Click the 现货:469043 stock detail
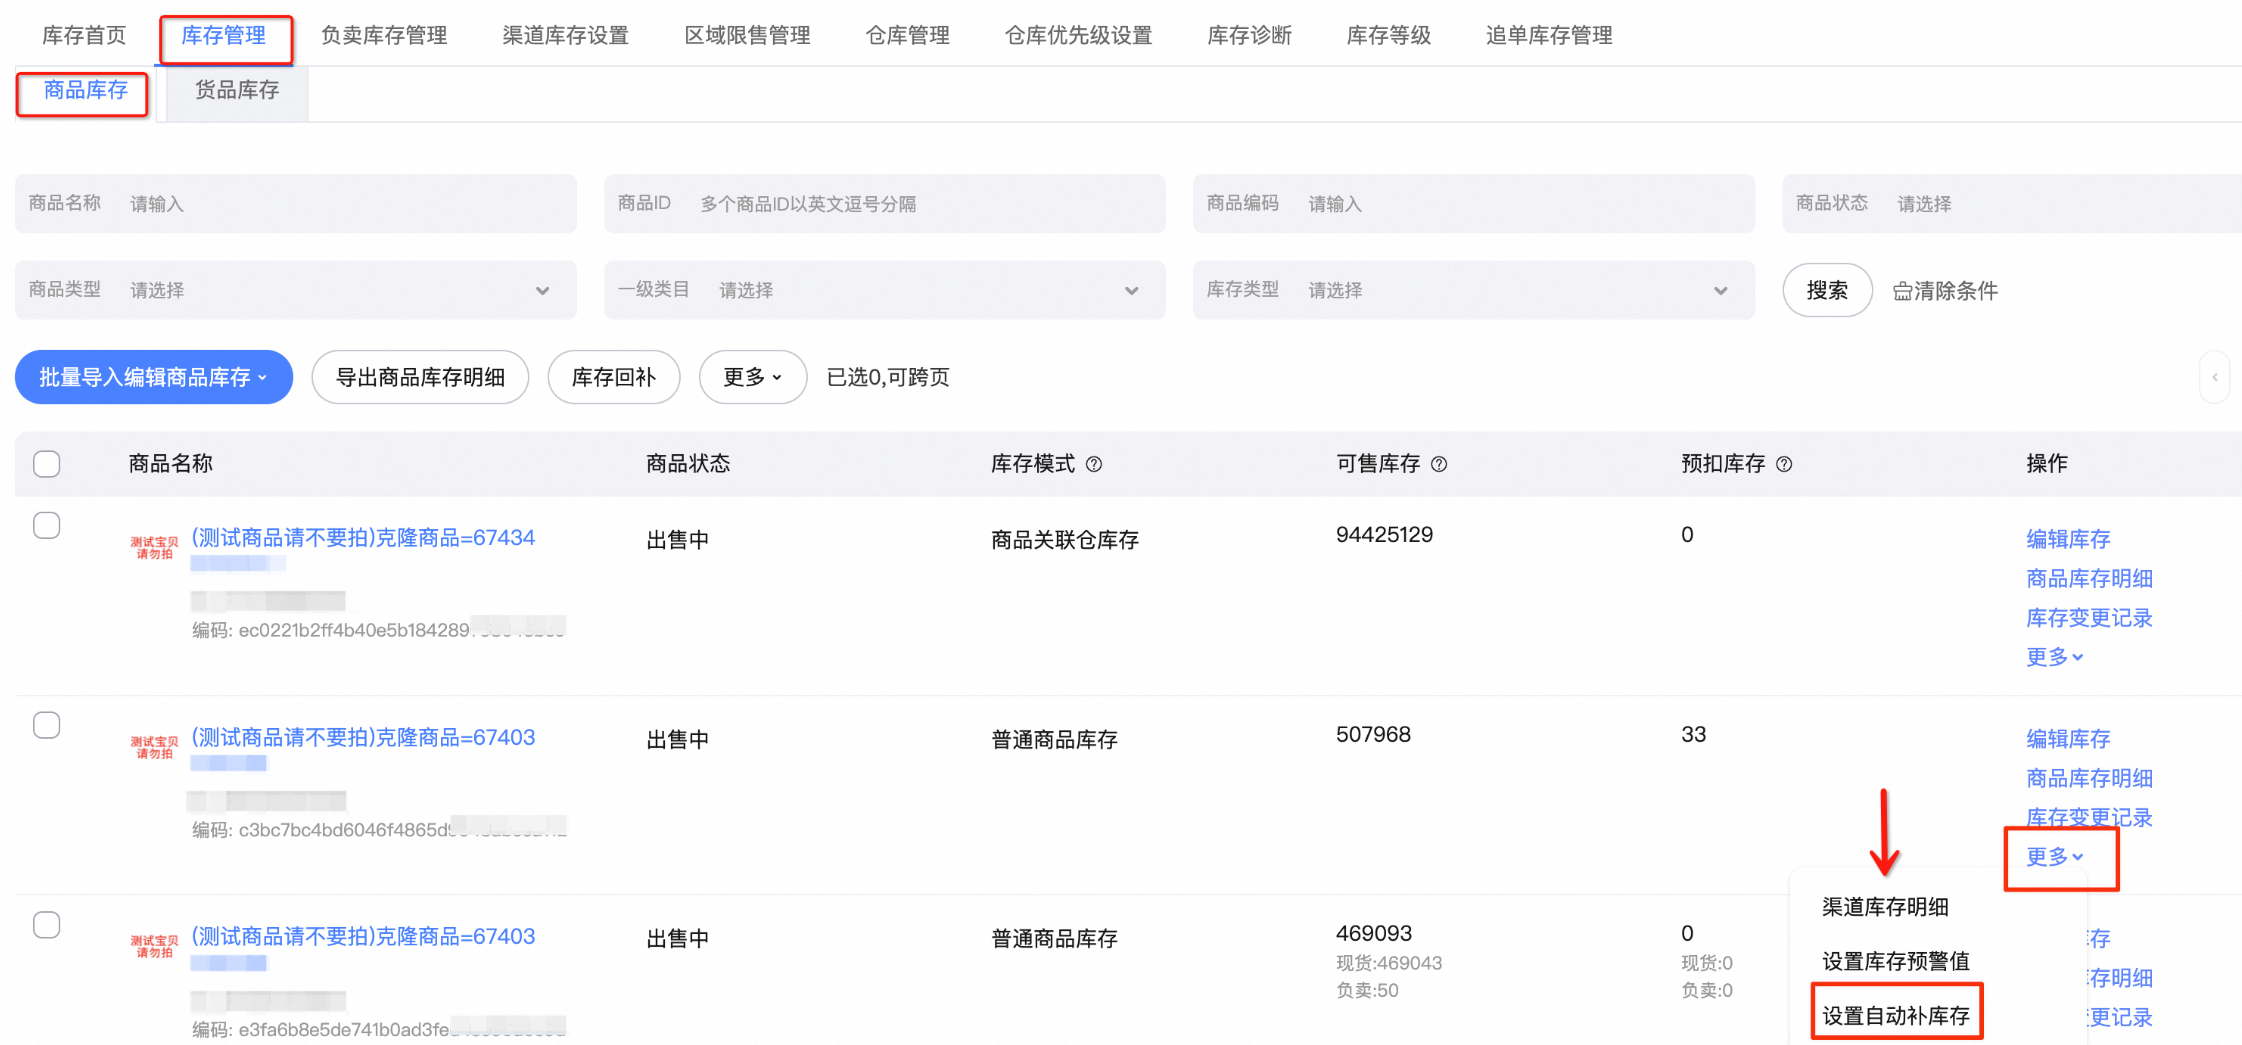Image resolution: width=2242 pixels, height=1045 pixels. pyautogui.click(x=1389, y=963)
